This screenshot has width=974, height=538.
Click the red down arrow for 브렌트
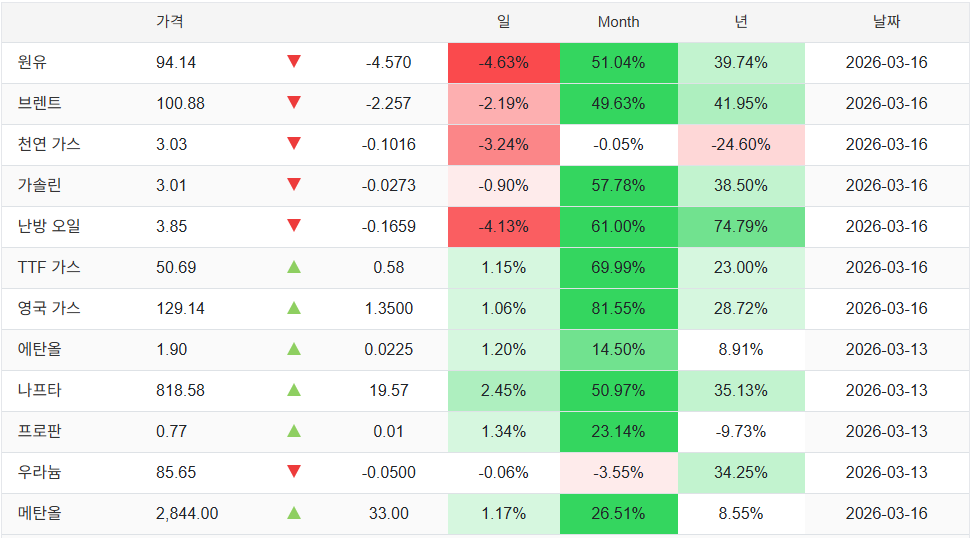click(x=294, y=103)
